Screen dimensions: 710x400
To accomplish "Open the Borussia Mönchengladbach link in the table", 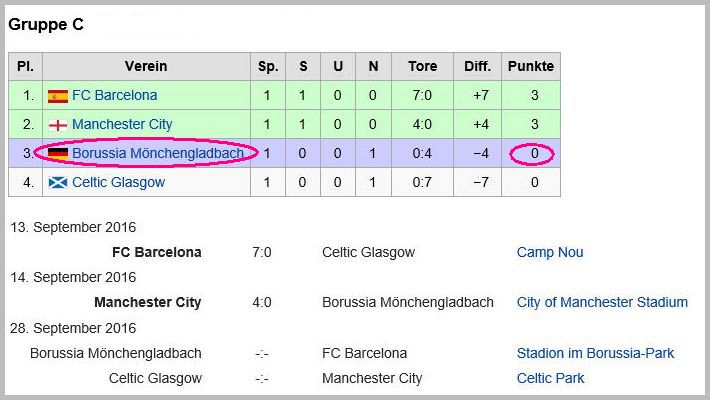I will point(158,154).
